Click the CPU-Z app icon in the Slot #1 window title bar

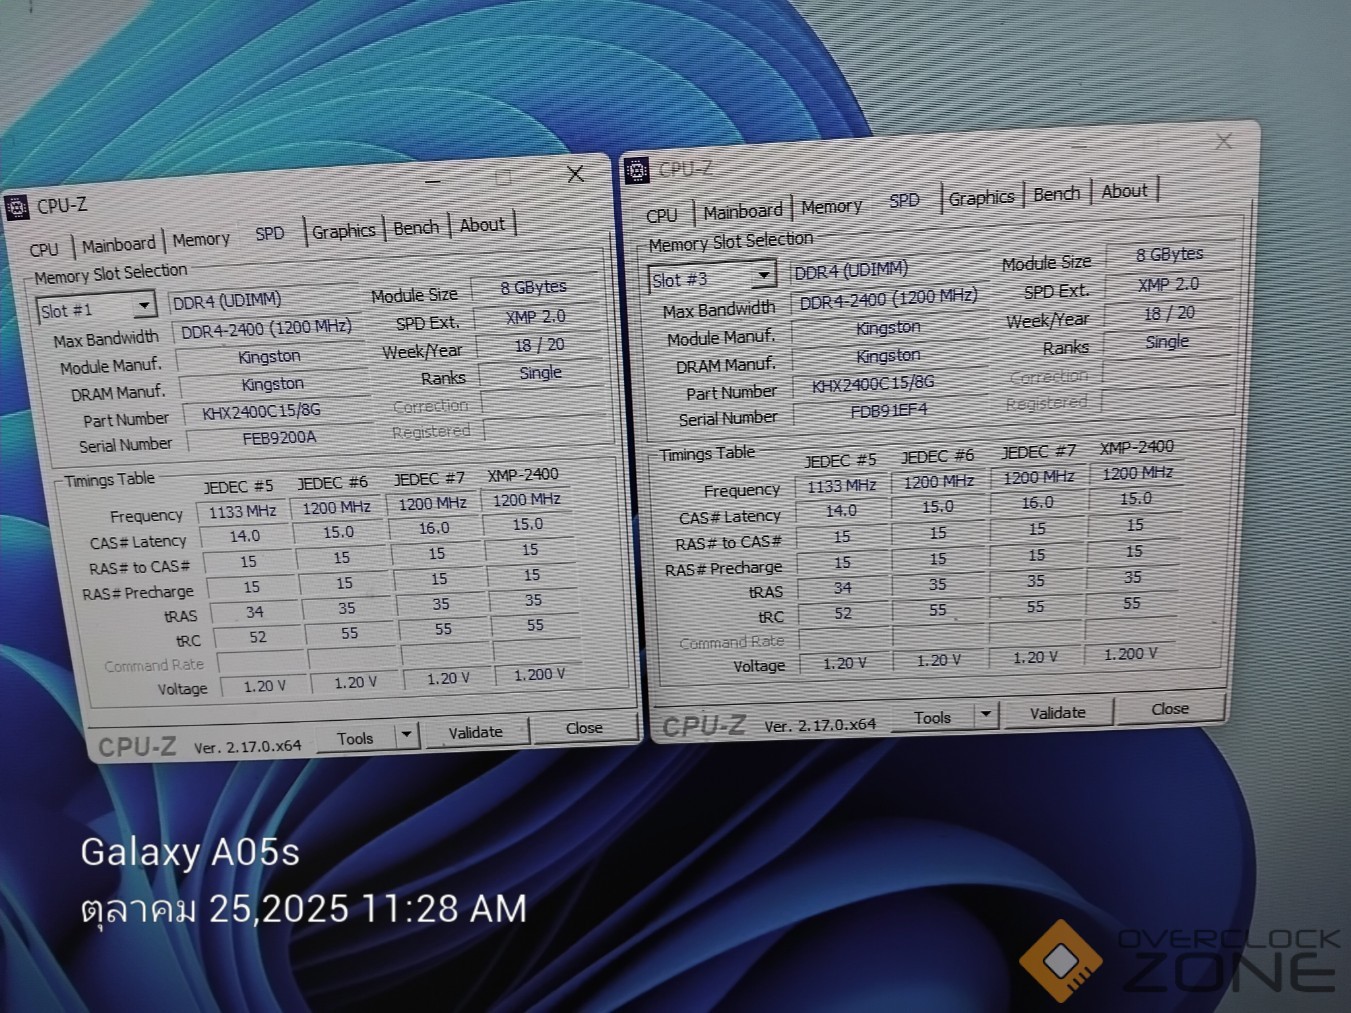(17, 207)
